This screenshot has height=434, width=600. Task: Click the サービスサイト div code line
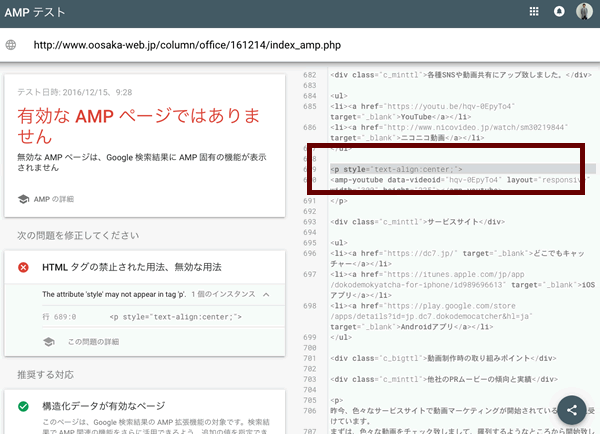(417, 222)
